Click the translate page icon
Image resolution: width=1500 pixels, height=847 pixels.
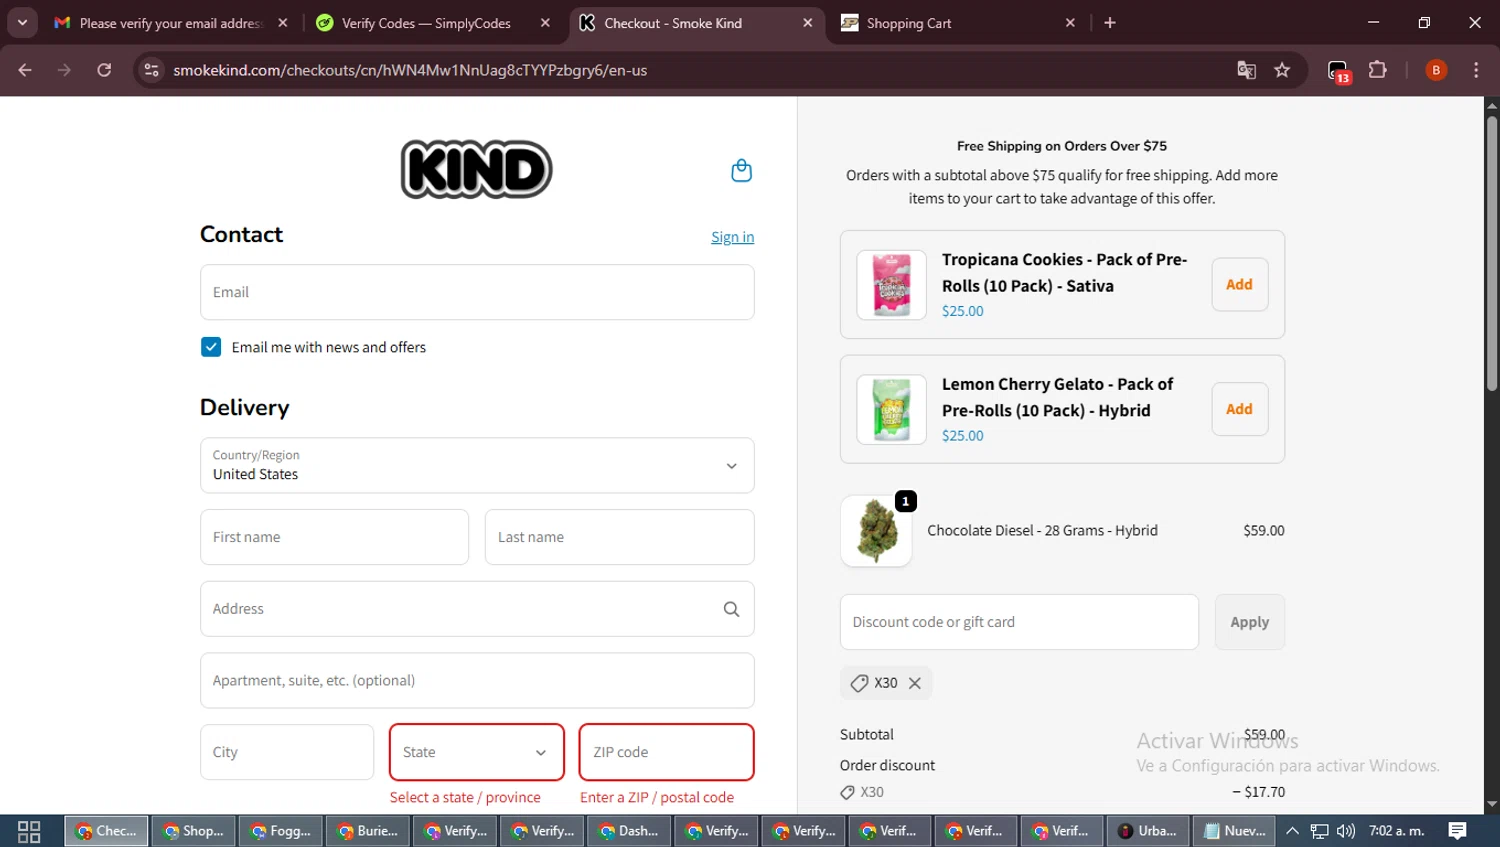[x=1246, y=70]
